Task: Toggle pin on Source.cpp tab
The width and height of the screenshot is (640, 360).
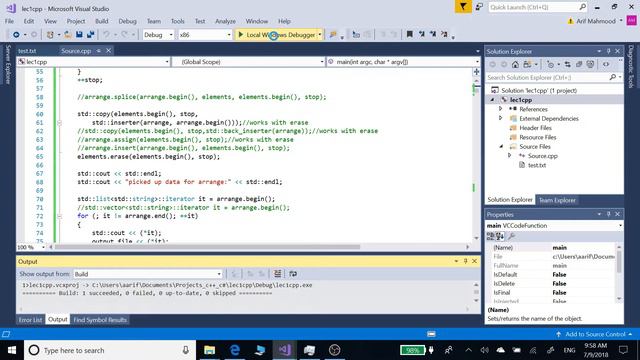Action: (99, 51)
